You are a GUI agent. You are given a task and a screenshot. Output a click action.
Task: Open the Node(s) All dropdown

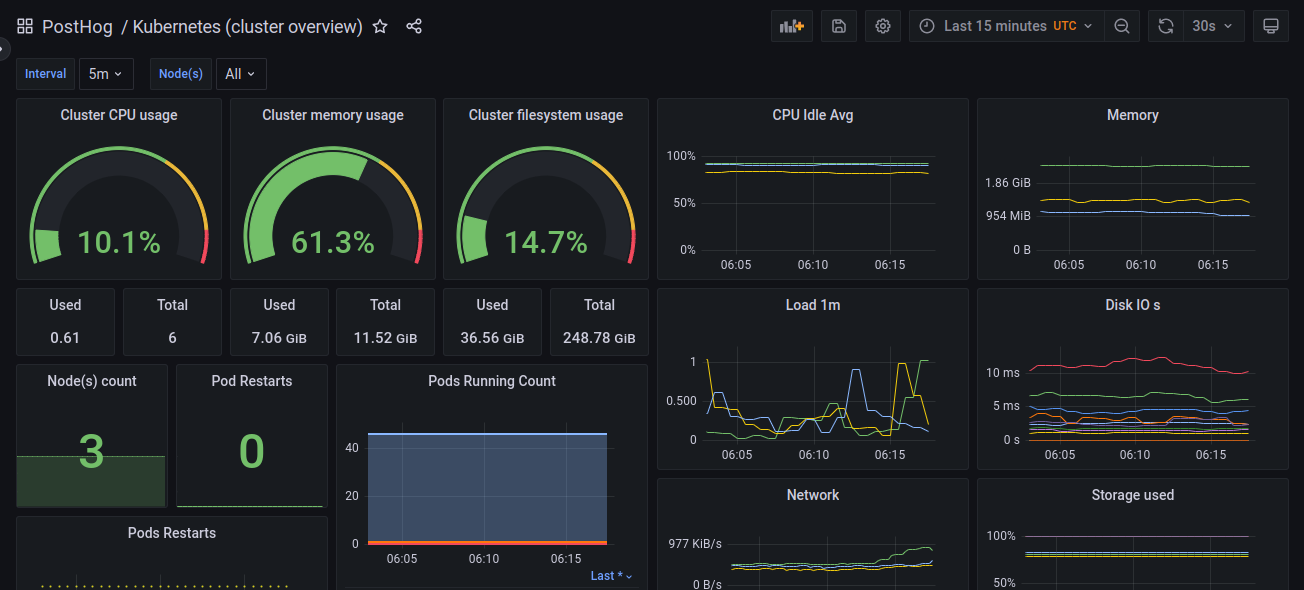[x=241, y=73]
